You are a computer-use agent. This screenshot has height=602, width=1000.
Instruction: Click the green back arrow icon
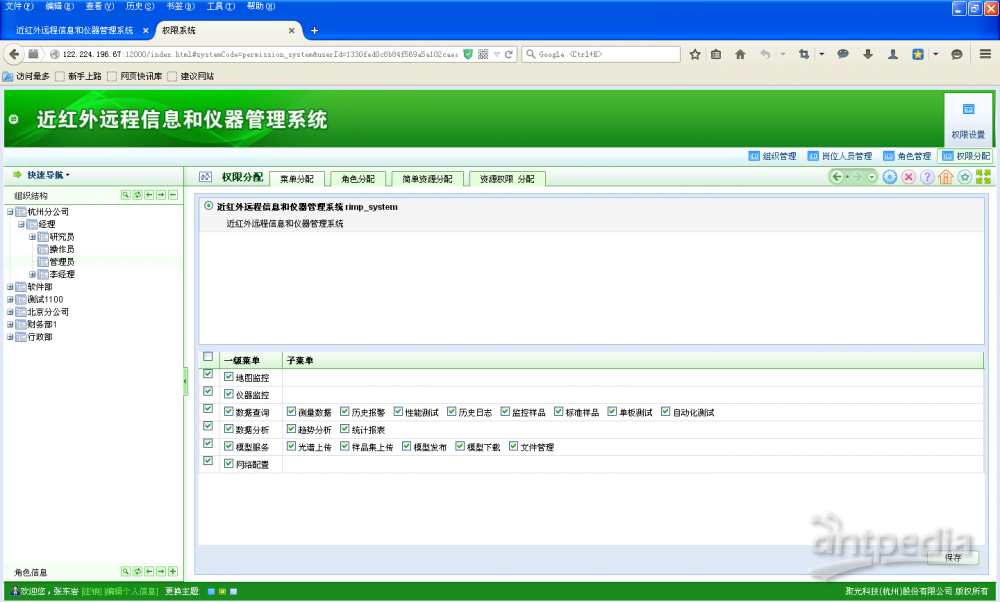(x=837, y=177)
